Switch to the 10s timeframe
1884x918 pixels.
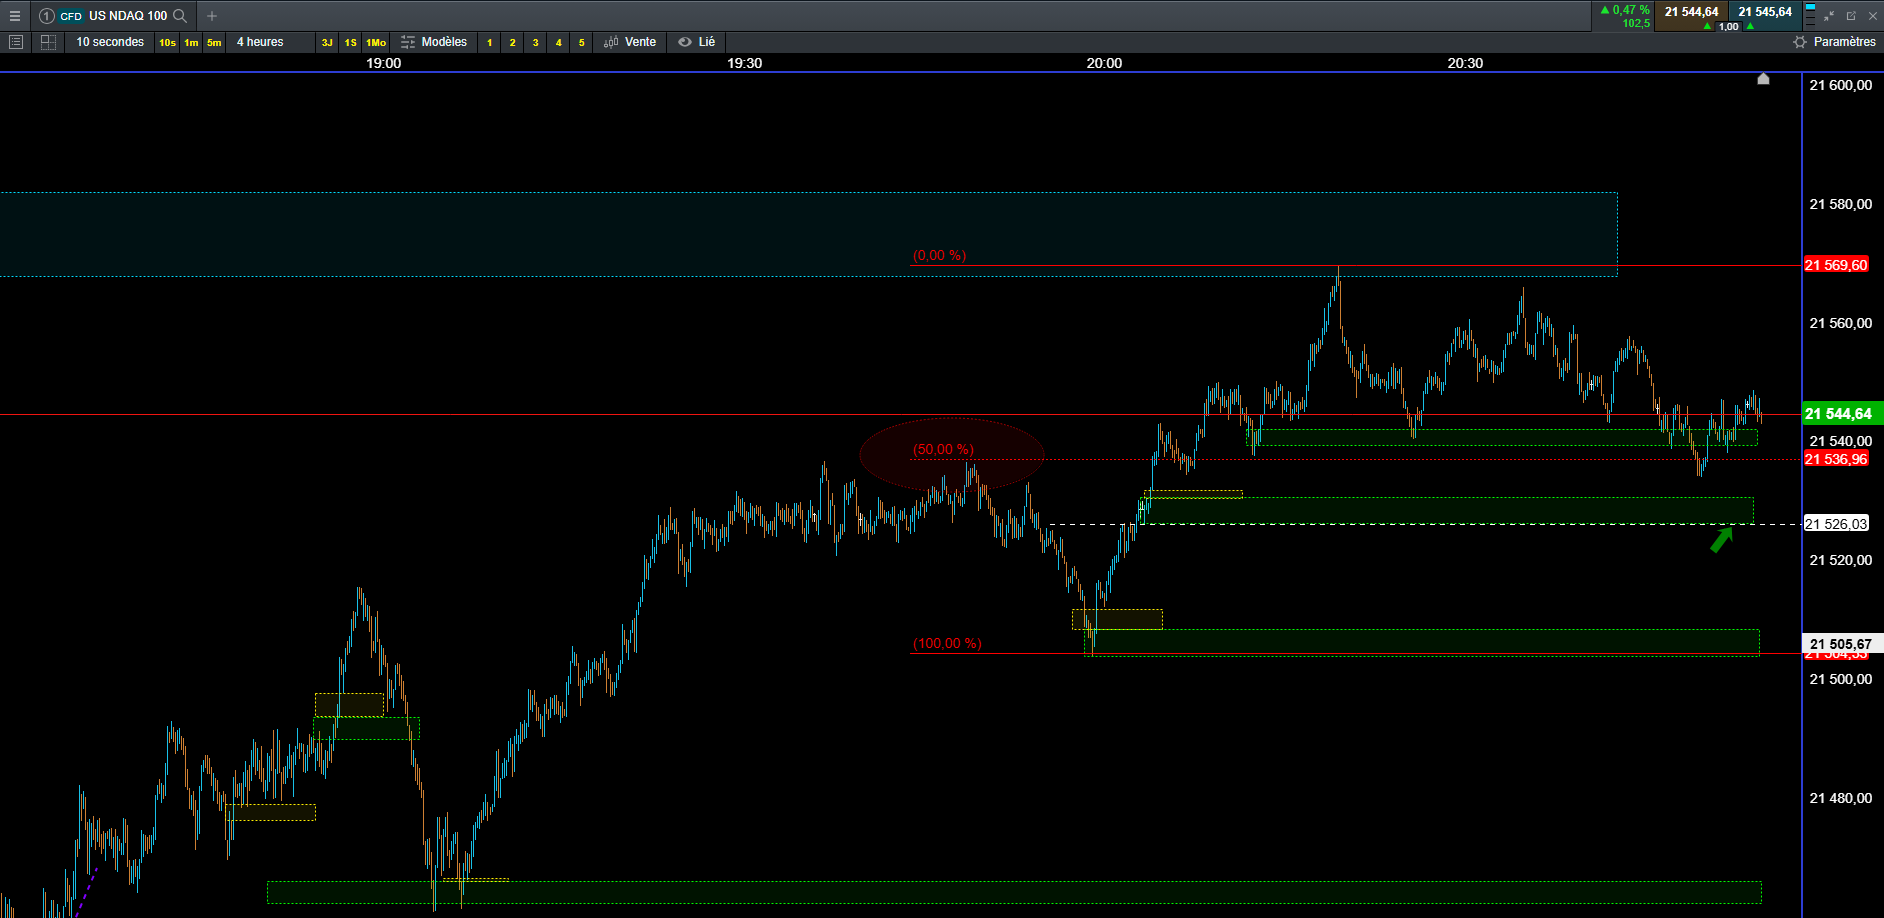point(167,42)
